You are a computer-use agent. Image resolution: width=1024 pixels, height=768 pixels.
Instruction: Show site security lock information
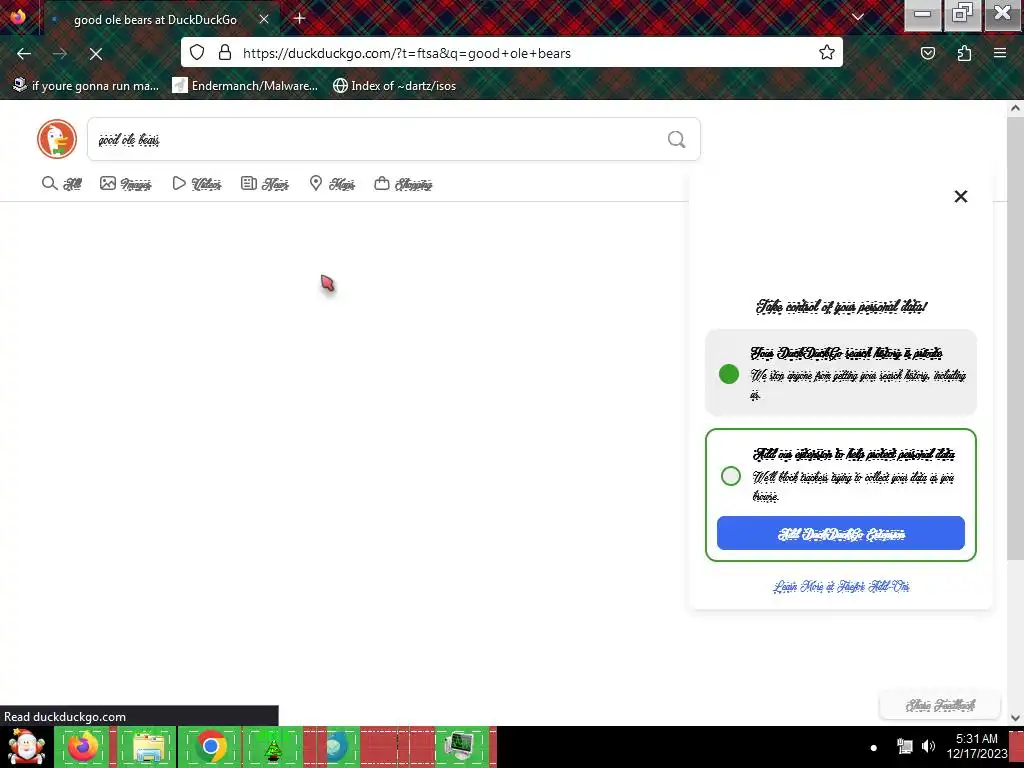[225, 52]
